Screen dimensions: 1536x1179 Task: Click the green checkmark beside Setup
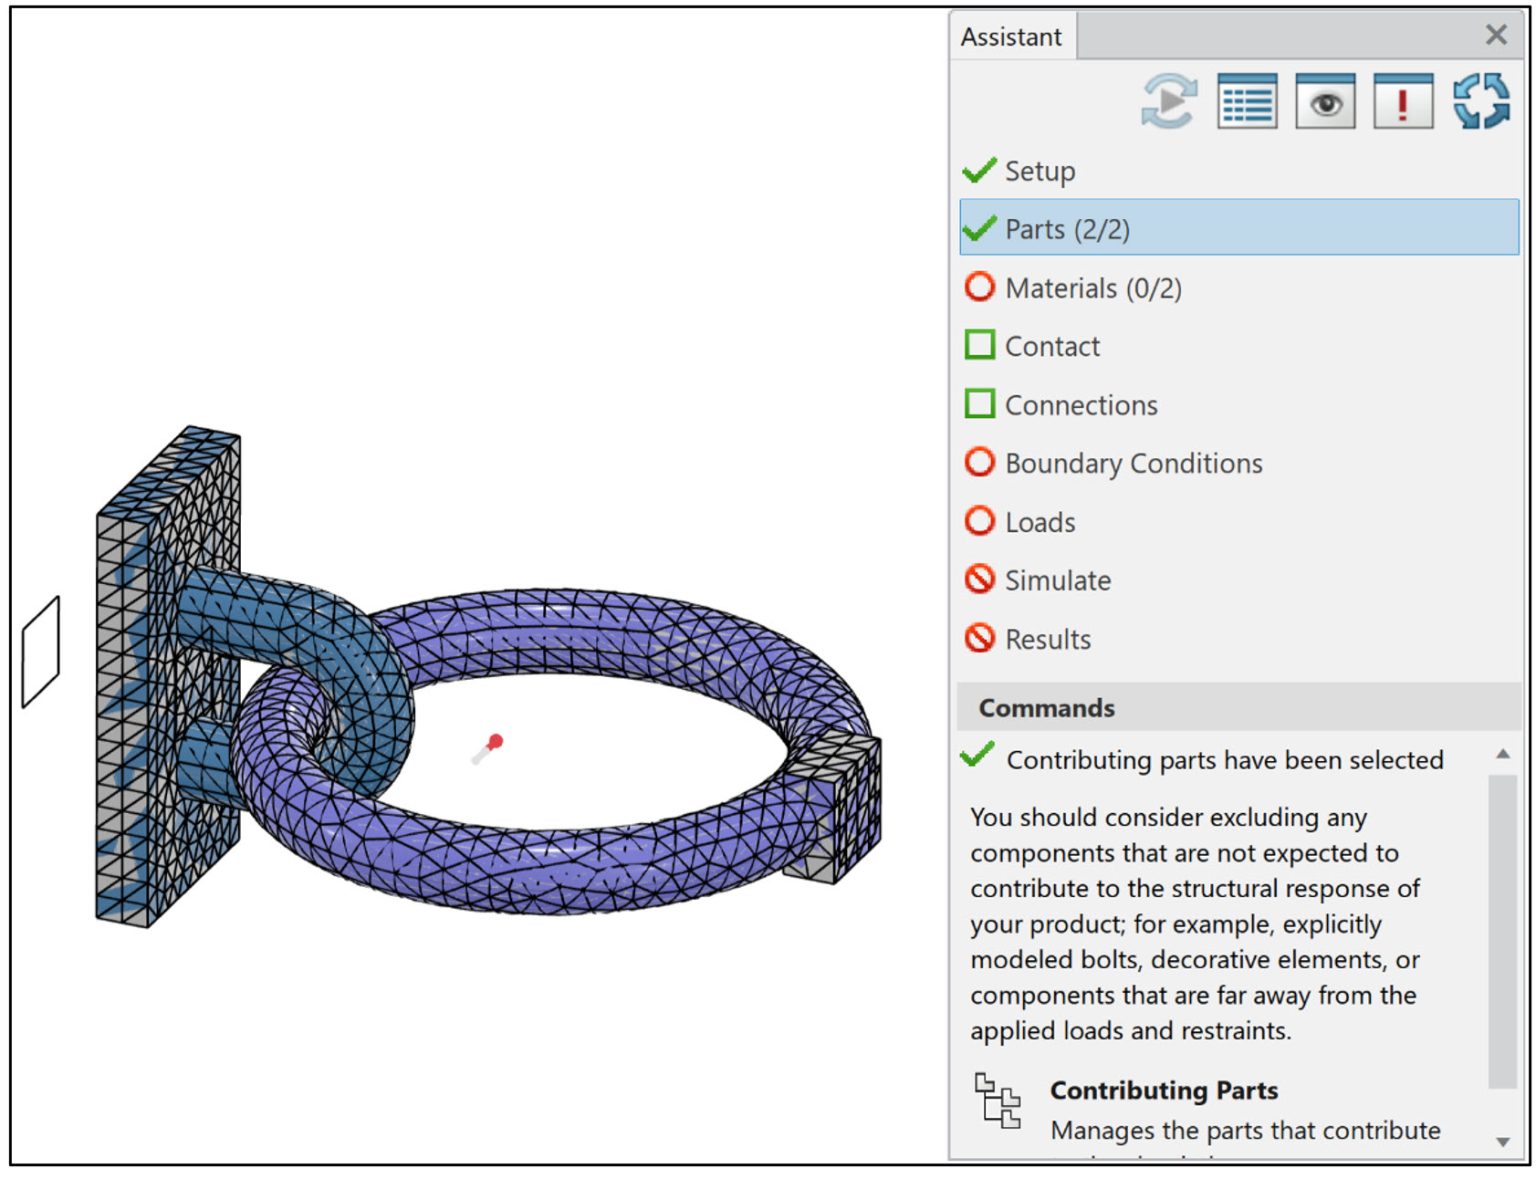coord(979,168)
